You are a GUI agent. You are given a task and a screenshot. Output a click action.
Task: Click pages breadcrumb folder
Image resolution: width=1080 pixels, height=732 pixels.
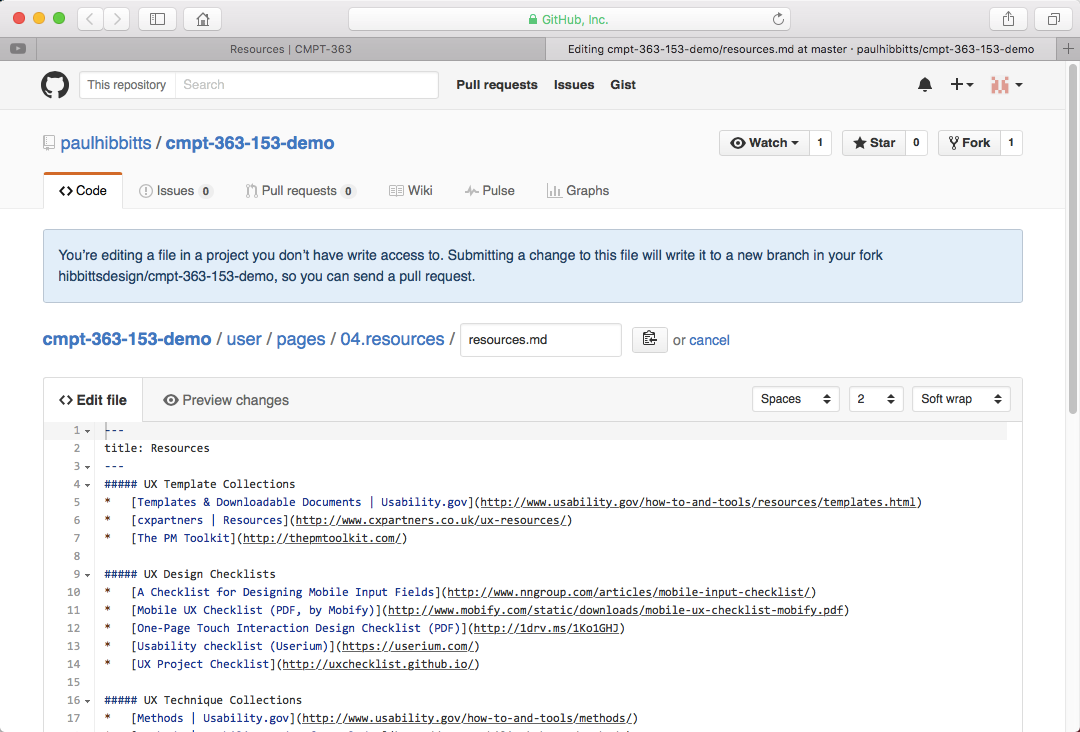tap(301, 339)
